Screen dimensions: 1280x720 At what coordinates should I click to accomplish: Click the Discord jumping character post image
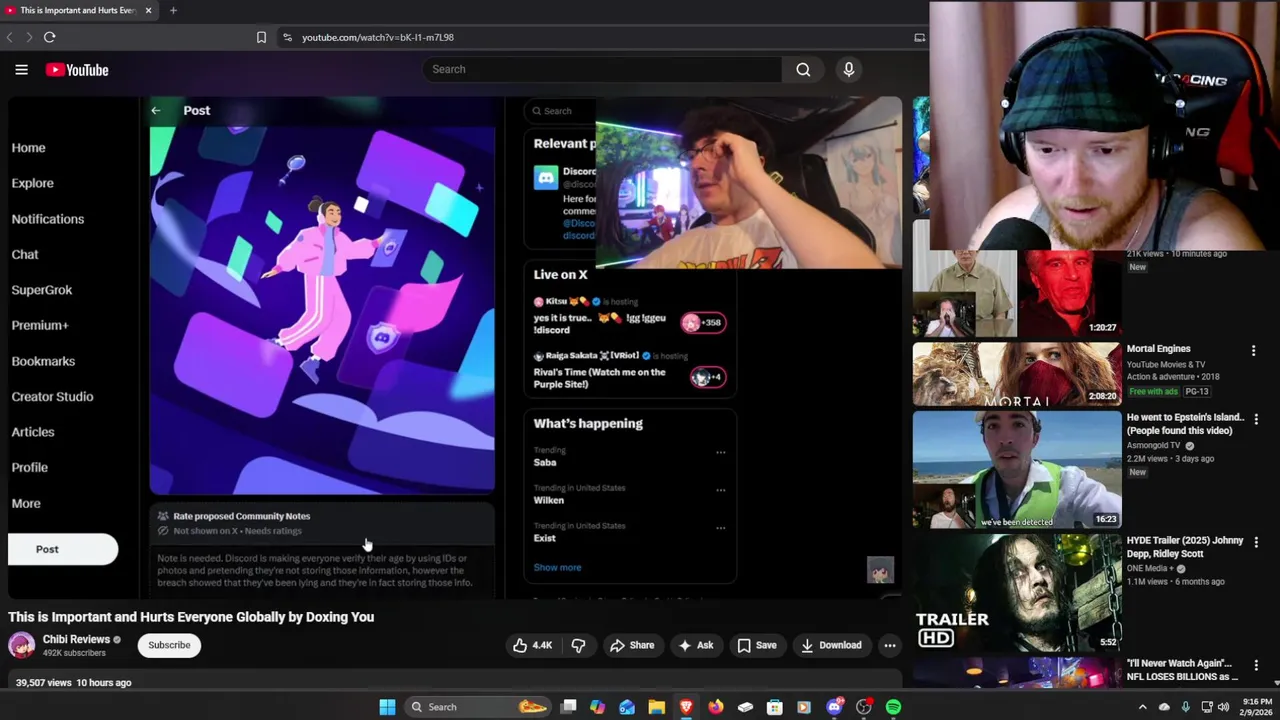click(322, 310)
